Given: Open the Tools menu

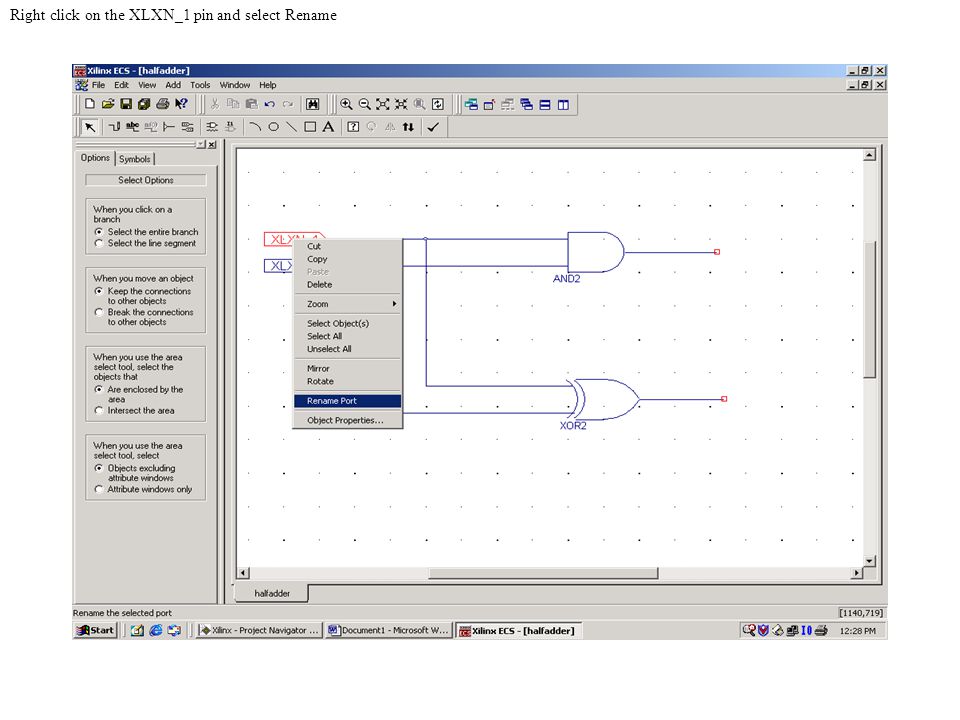Looking at the screenshot, I should (200, 85).
